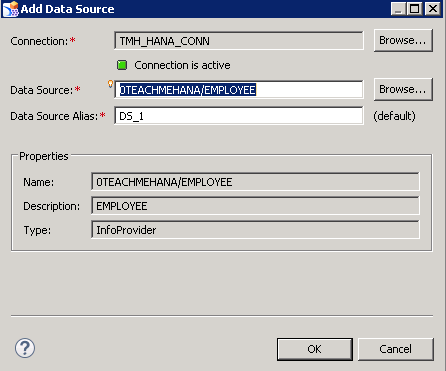Click the 'Type:' label
446x371 pixels.
coord(37,230)
